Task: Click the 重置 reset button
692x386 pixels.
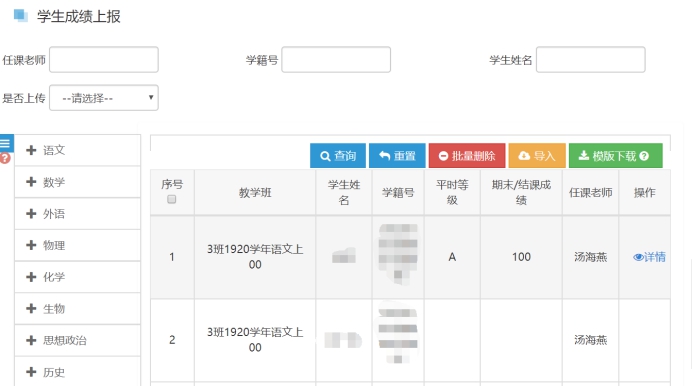Action: tap(397, 156)
